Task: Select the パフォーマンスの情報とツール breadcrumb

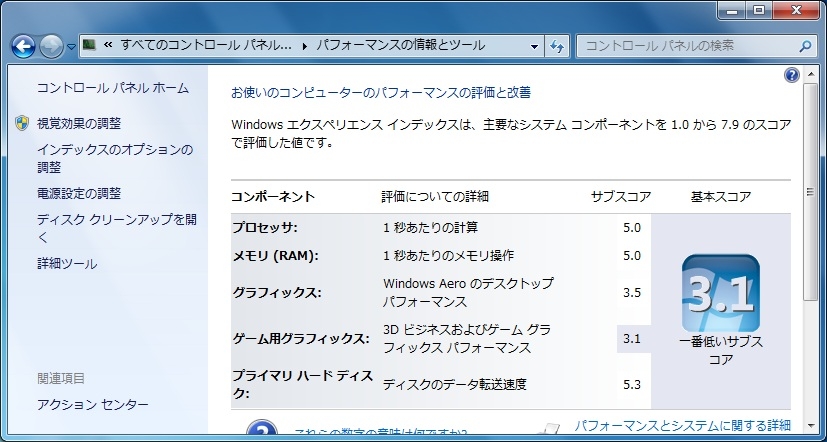Action: (x=400, y=45)
